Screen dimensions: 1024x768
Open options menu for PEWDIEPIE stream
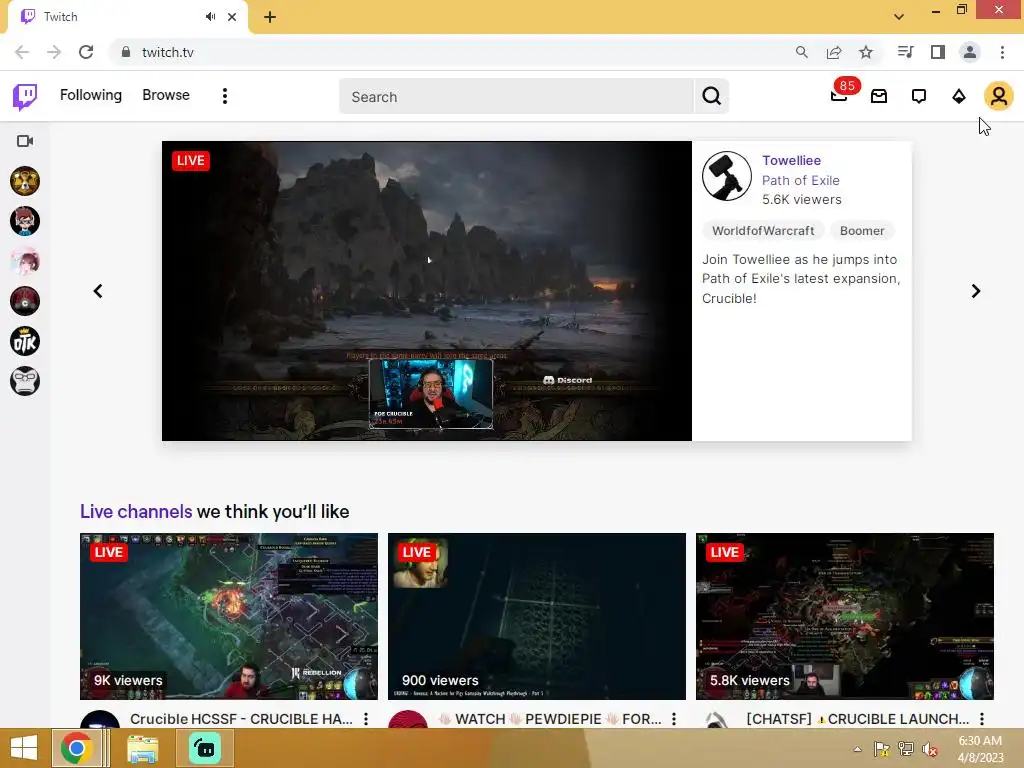point(674,719)
